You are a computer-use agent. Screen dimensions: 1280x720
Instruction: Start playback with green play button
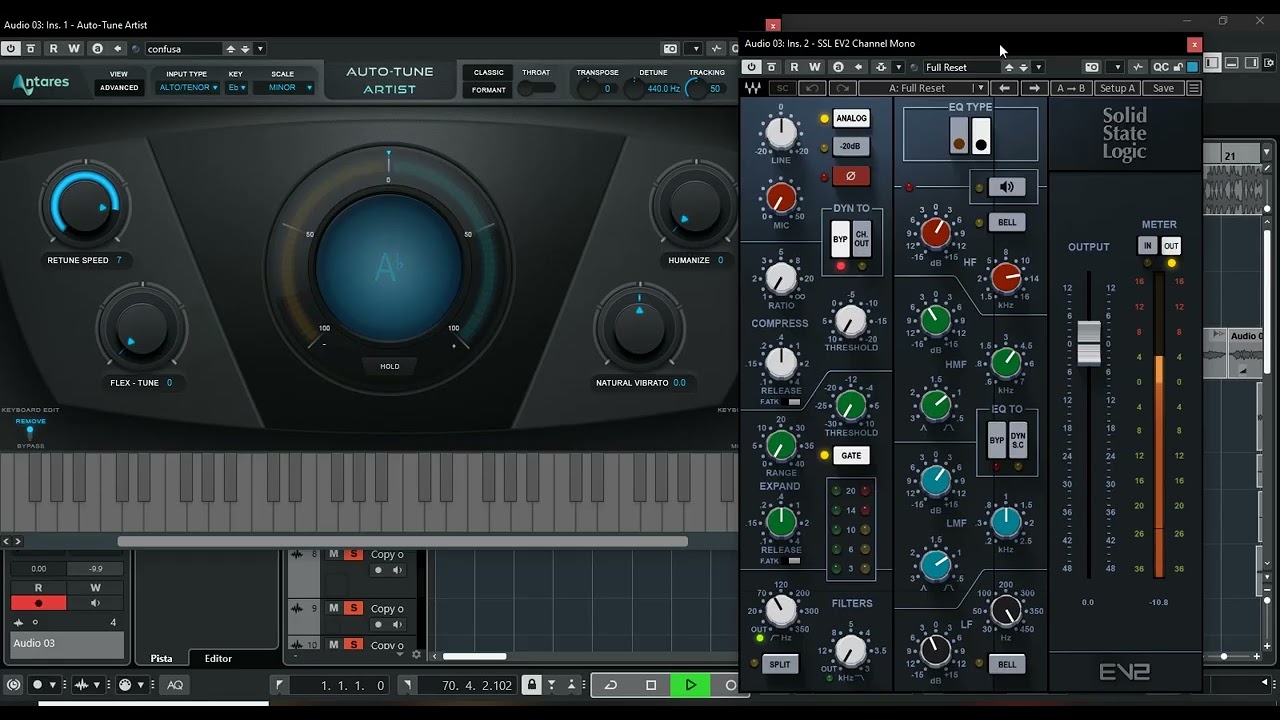(x=690, y=685)
